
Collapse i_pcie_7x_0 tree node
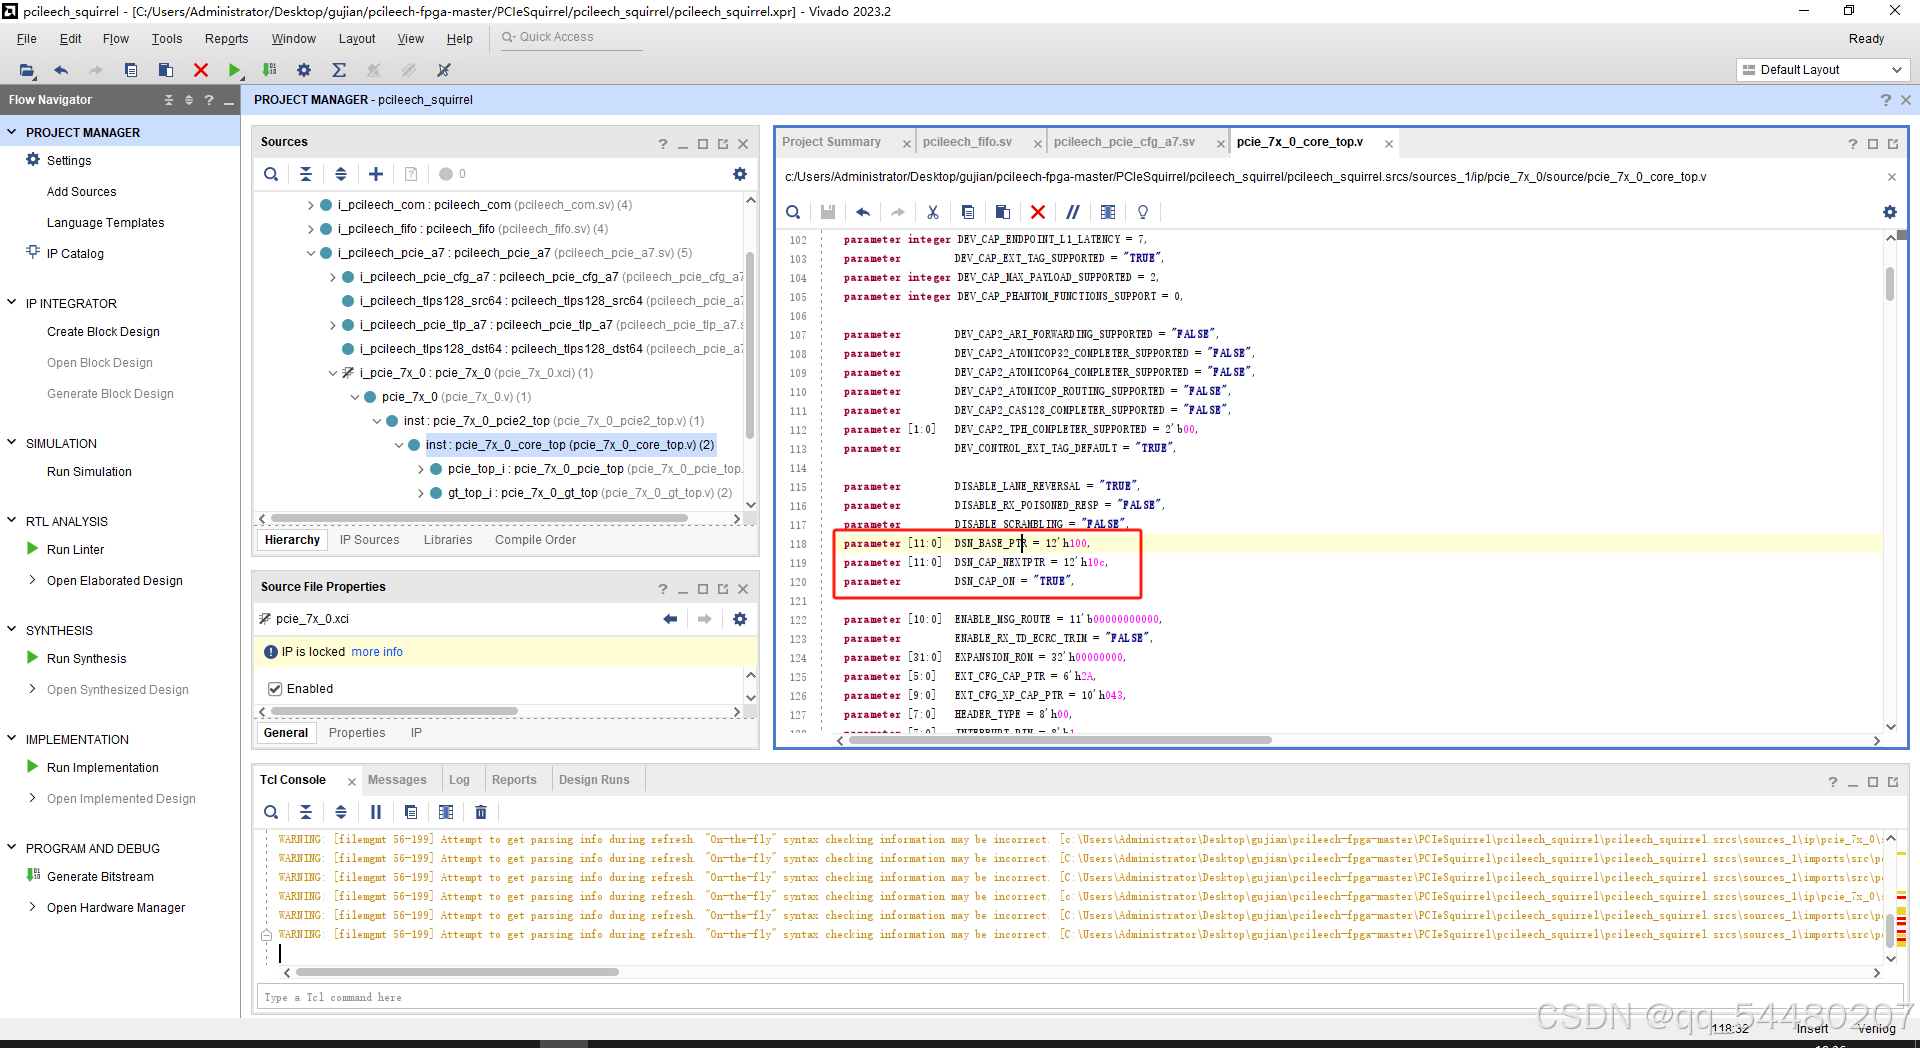(x=333, y=373)
